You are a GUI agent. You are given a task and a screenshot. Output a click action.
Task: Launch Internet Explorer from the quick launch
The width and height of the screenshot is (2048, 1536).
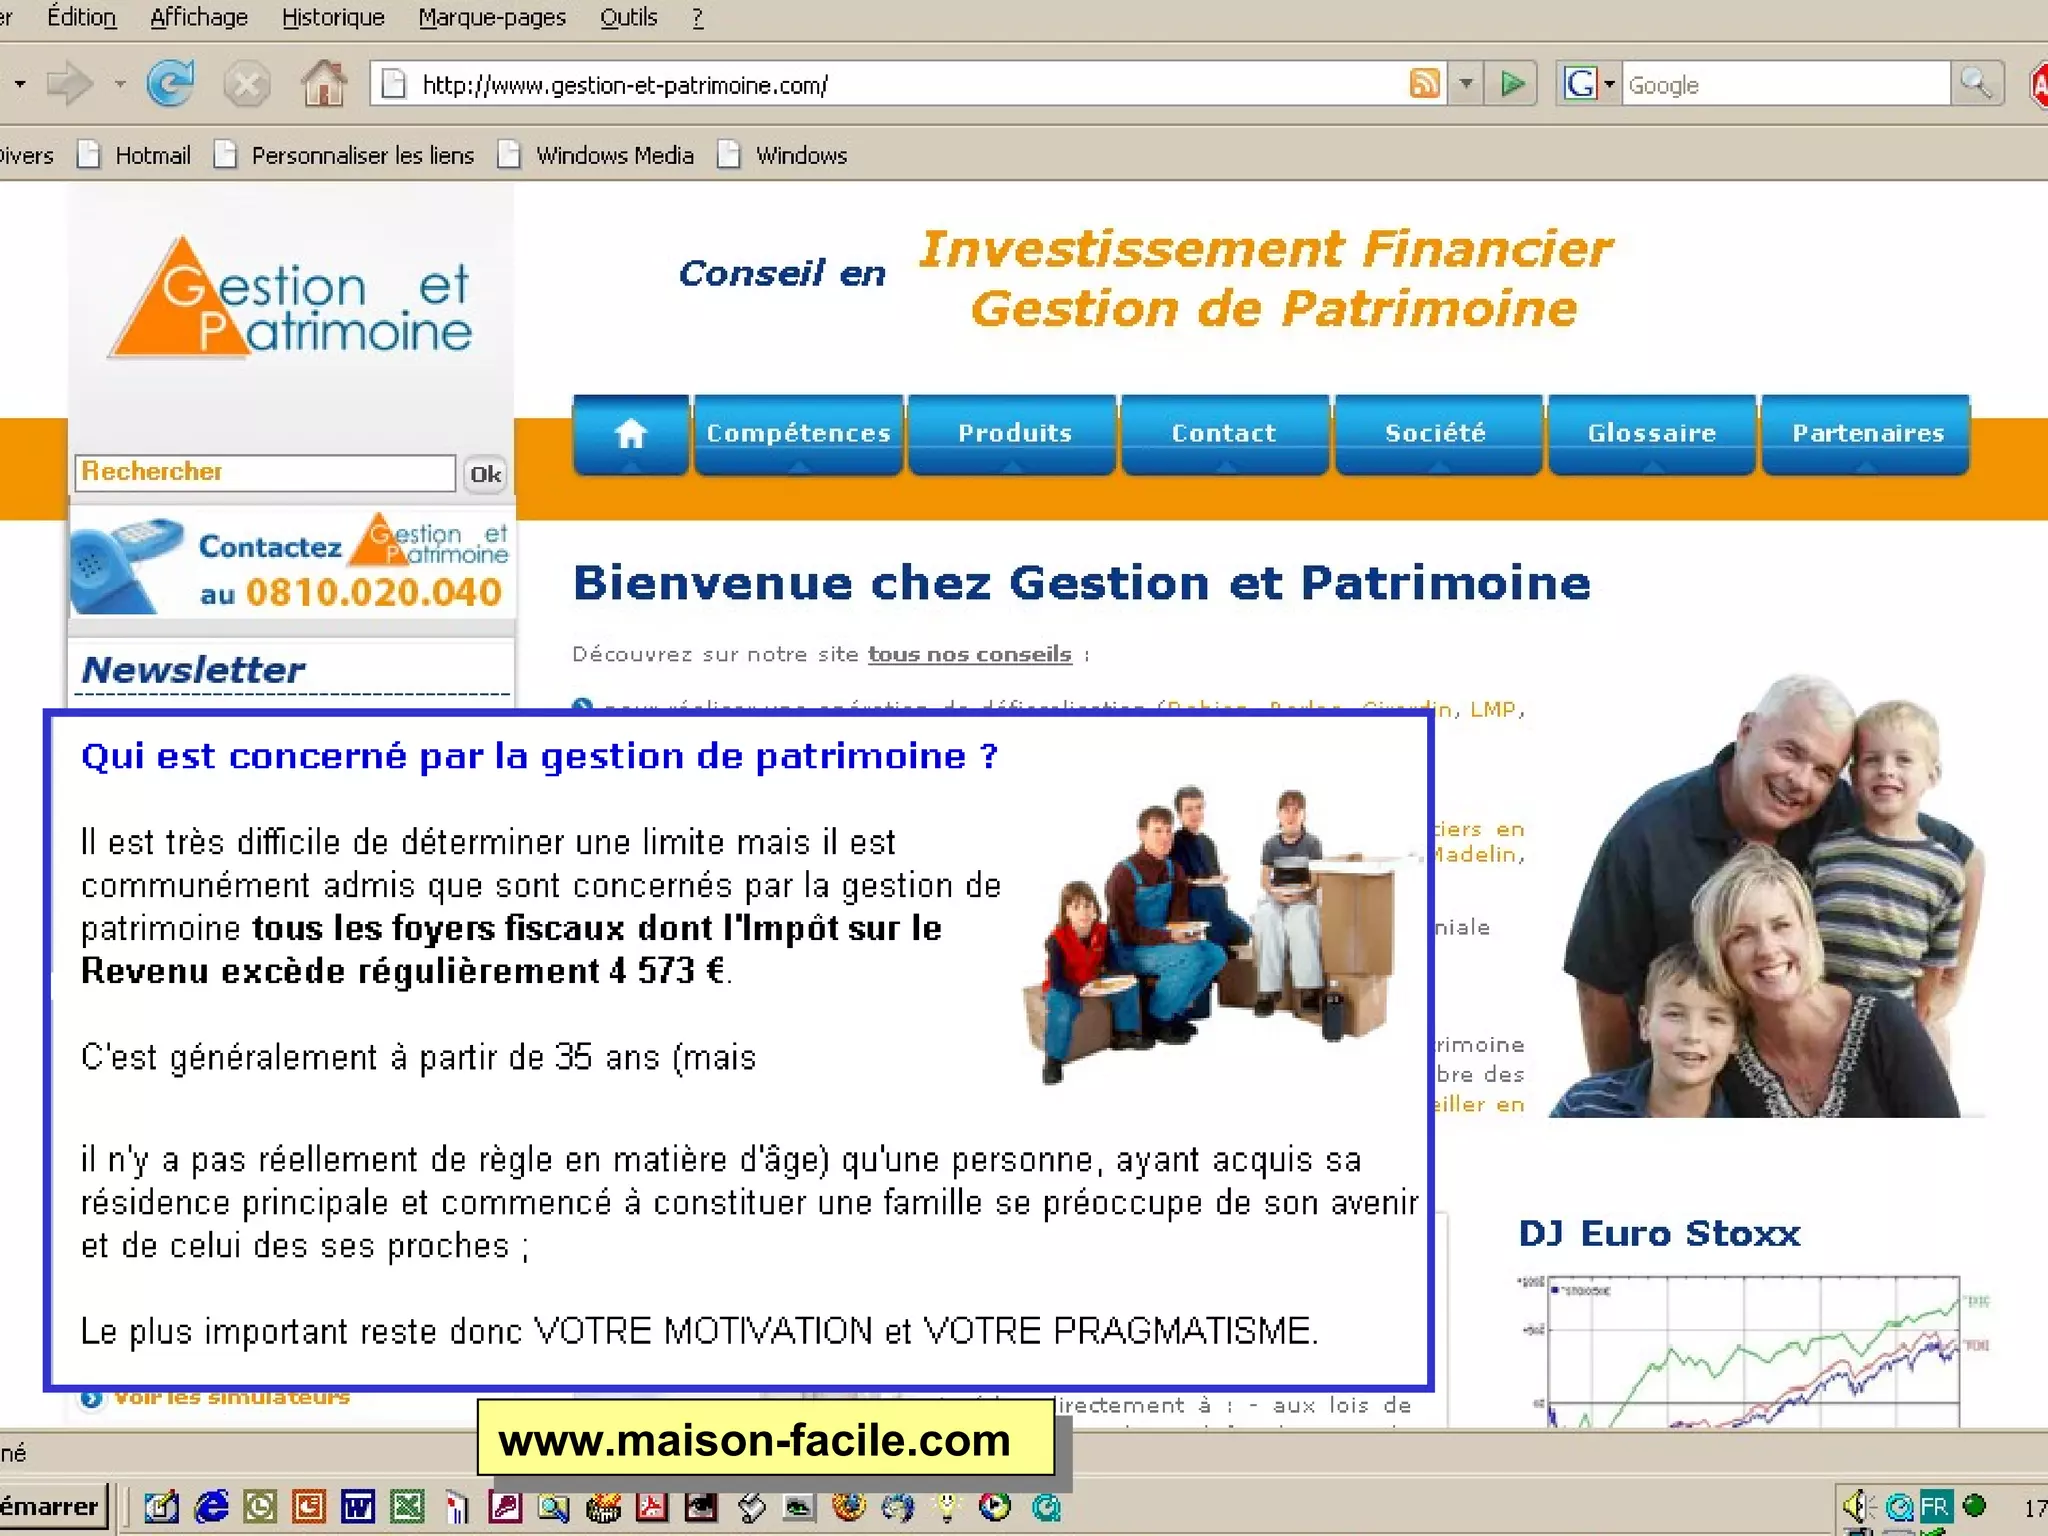(x=211, y=1506)
